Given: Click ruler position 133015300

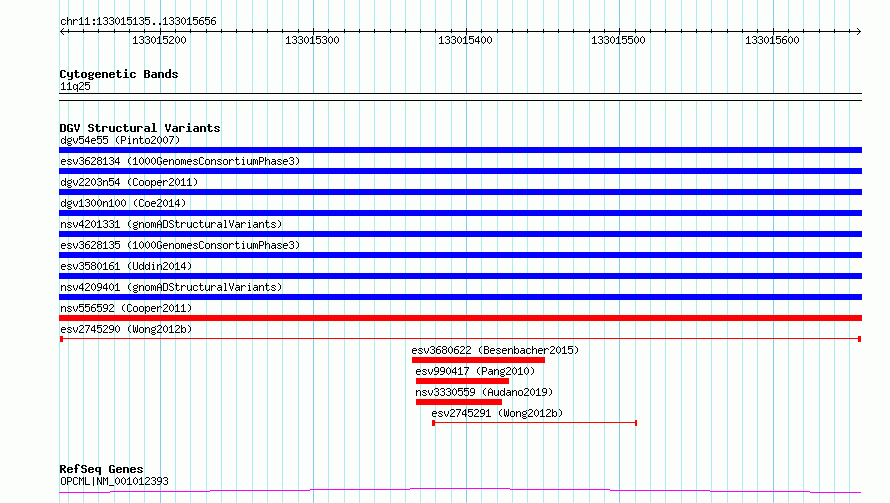Looking at the screenshot, I should [312, 40].
